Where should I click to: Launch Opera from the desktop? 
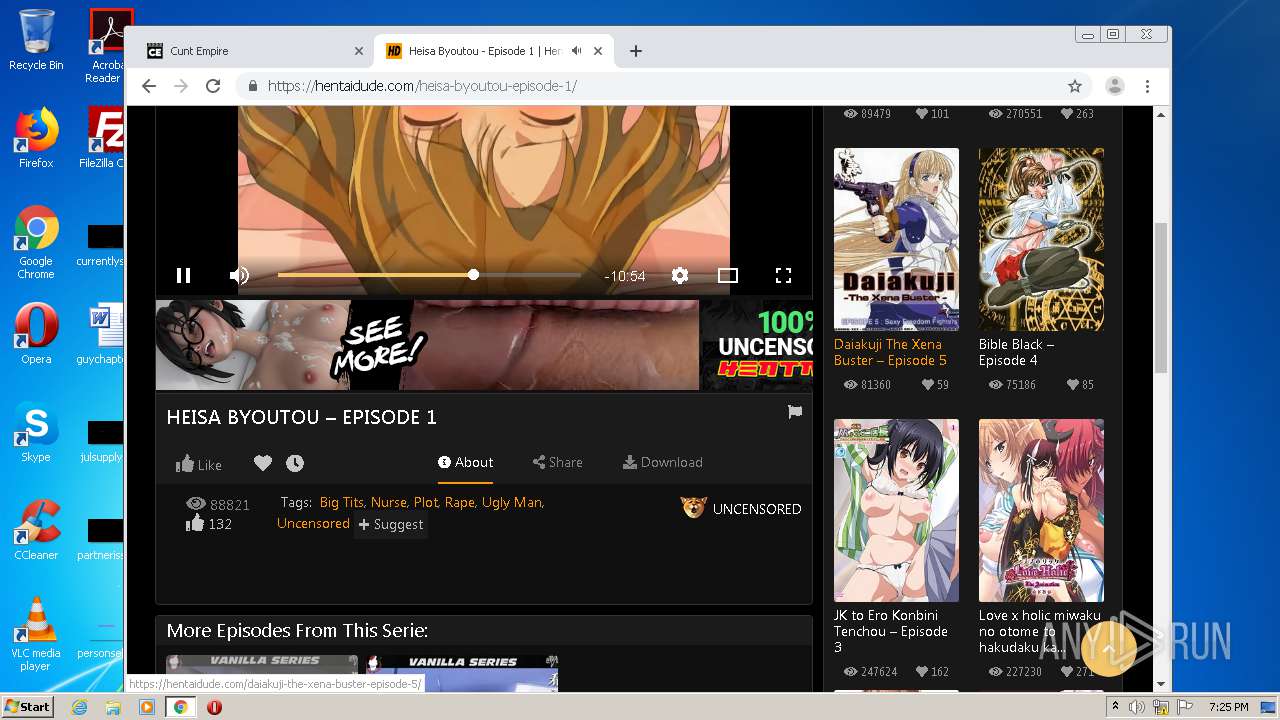coord(36,334)
